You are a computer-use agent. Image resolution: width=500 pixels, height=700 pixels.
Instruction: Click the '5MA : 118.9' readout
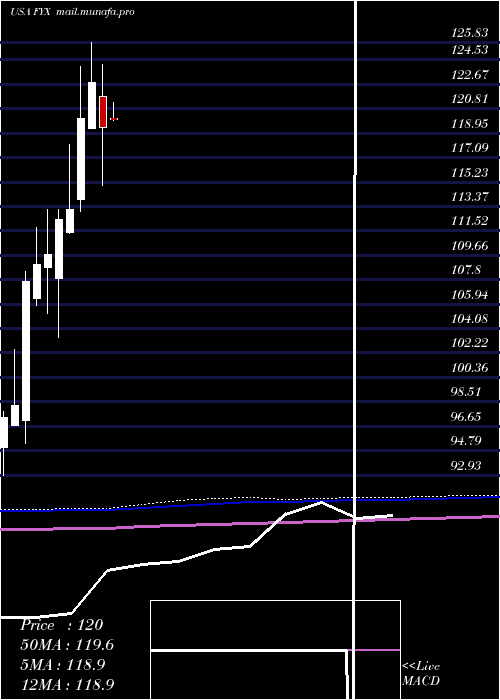63,664
